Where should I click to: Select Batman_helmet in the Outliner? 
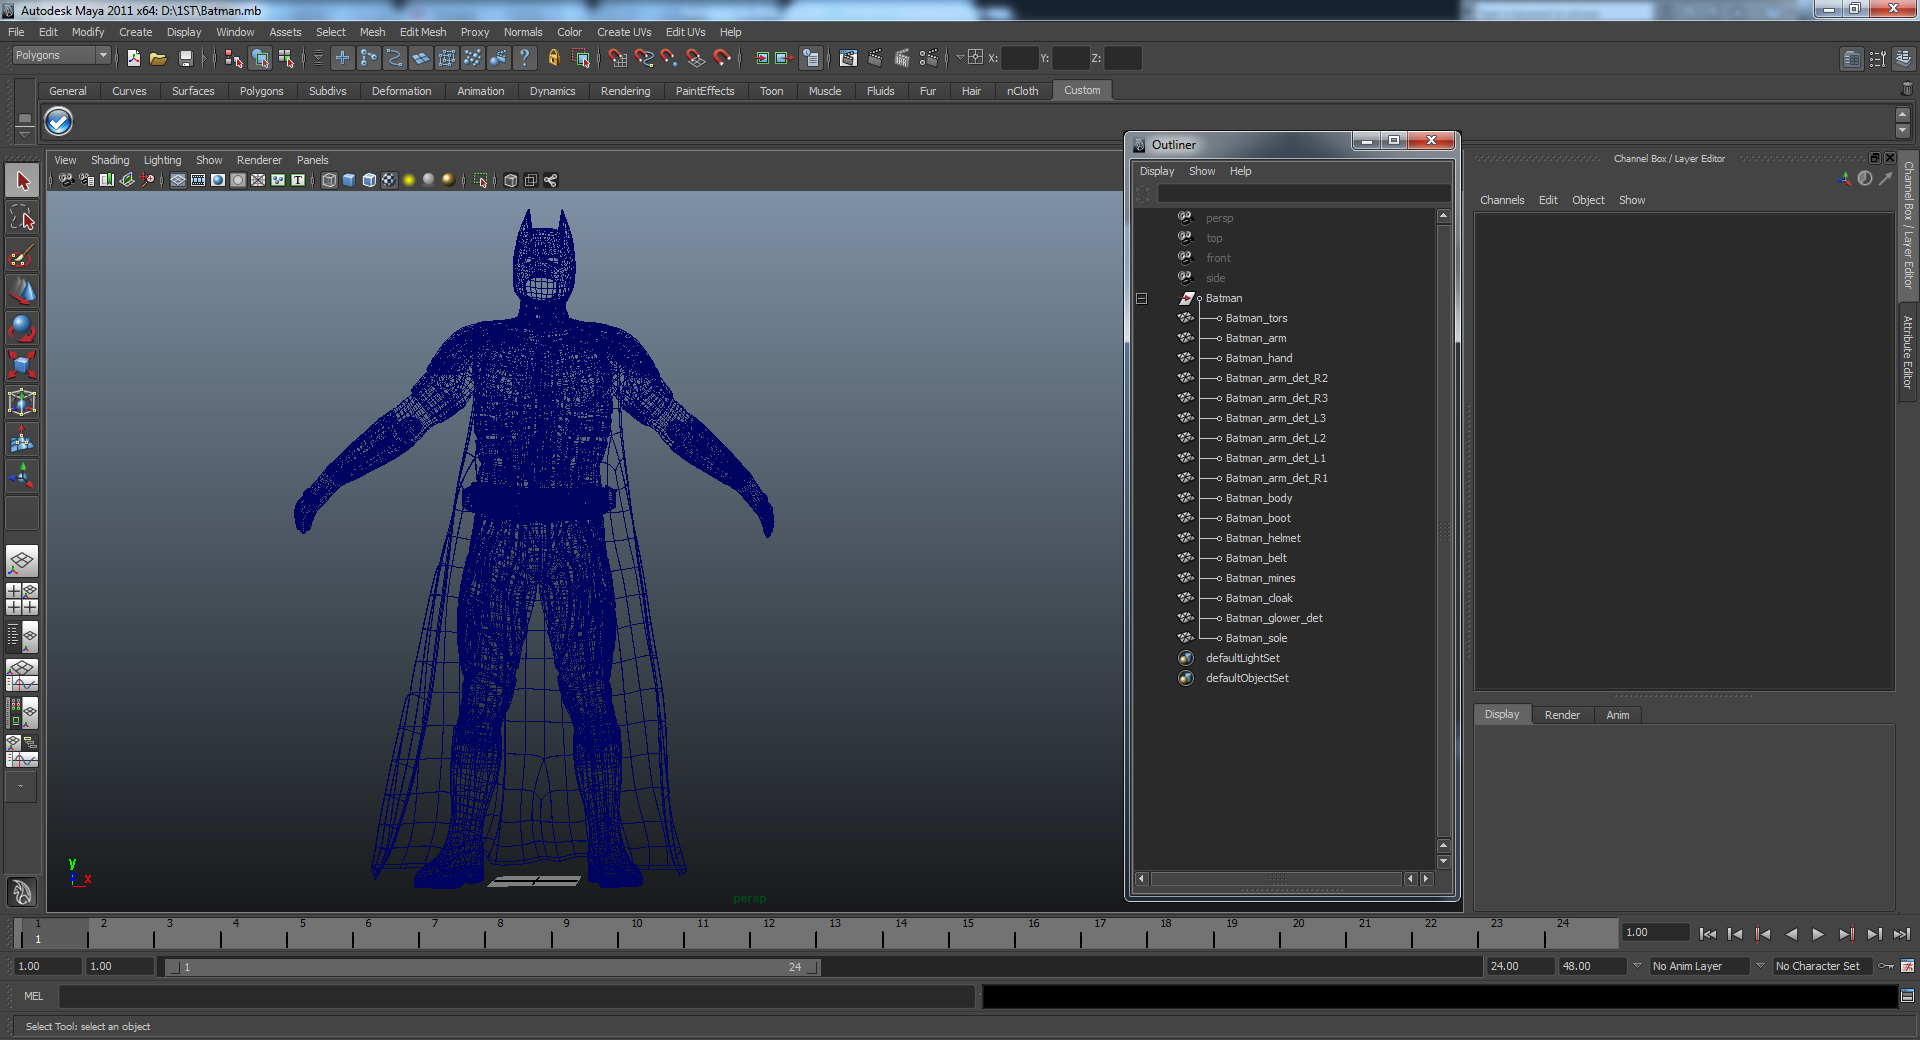coord(1263,538)
